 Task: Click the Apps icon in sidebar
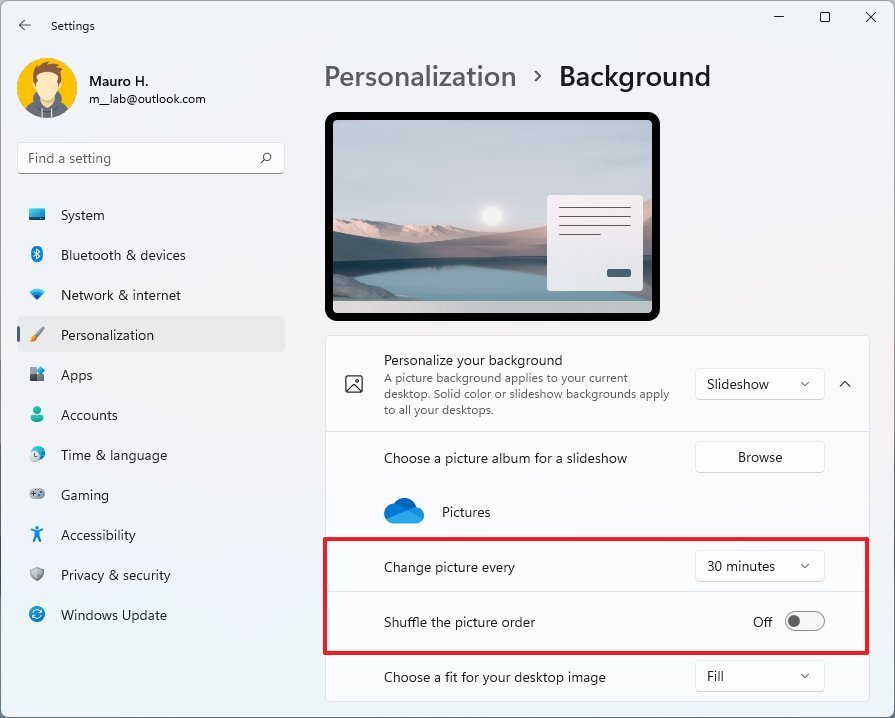37,374
